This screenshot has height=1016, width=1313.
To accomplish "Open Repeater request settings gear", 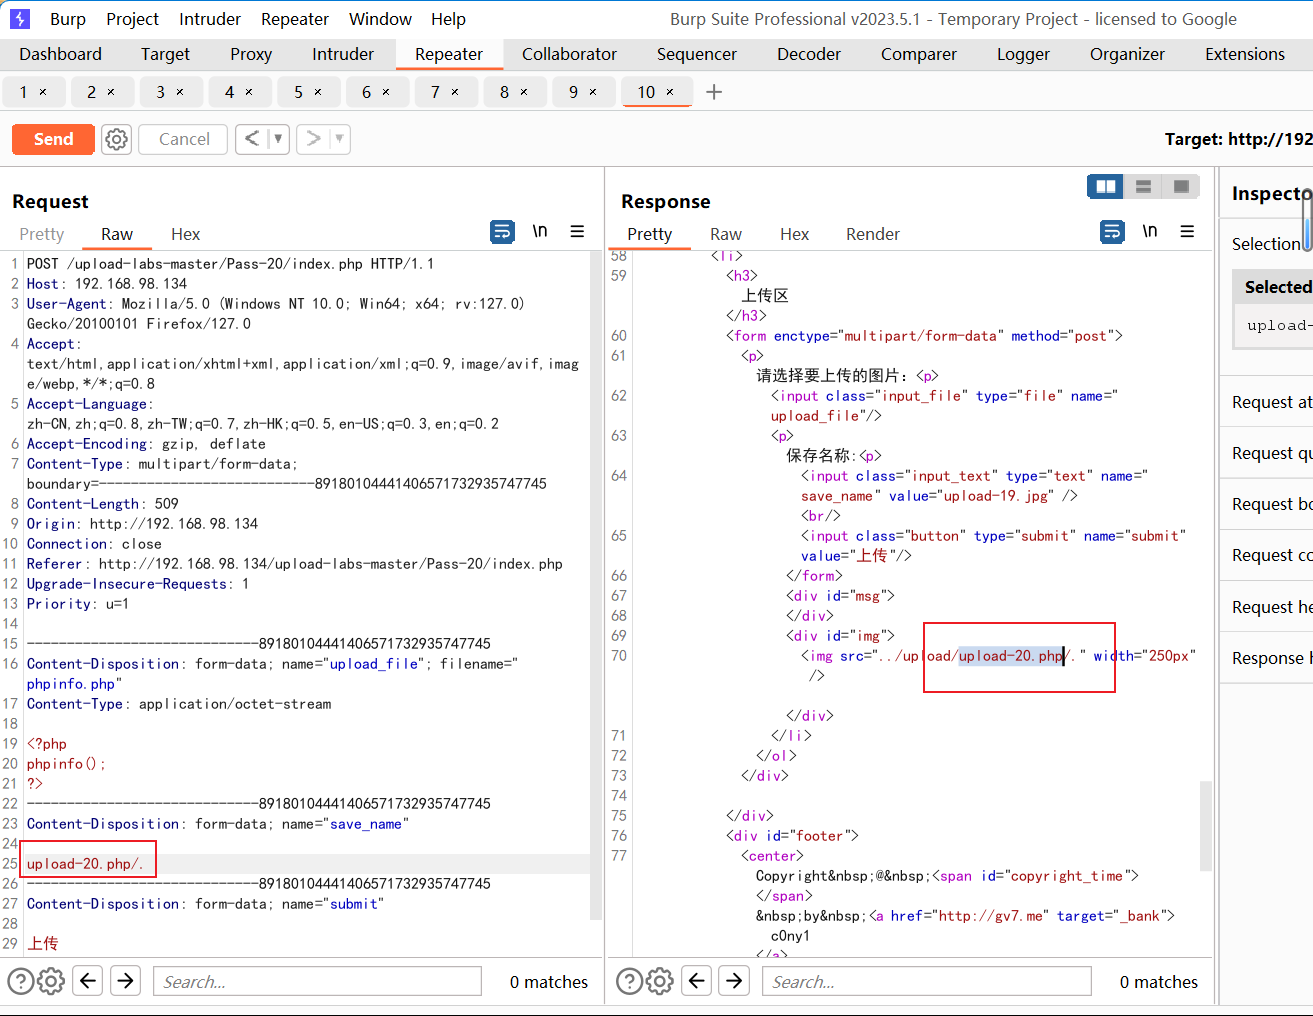I will 117,139.
